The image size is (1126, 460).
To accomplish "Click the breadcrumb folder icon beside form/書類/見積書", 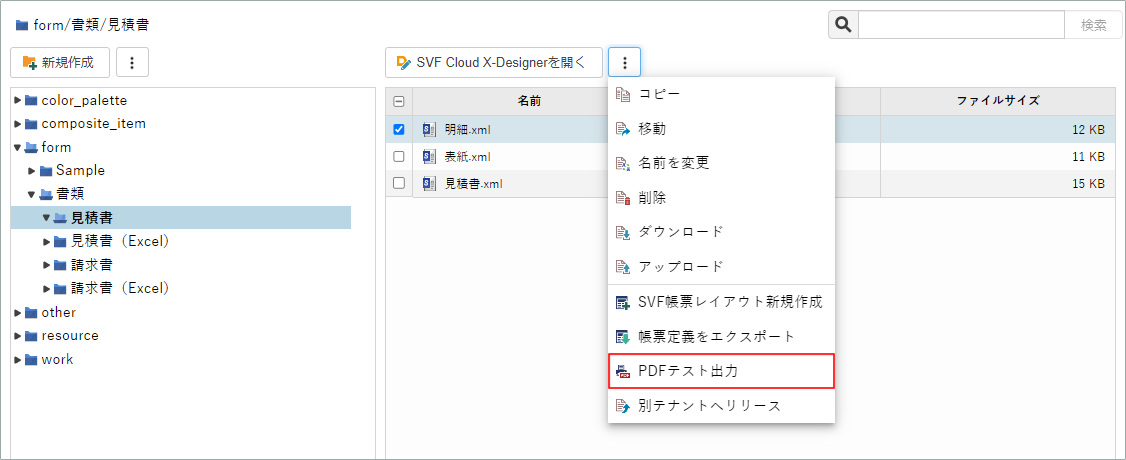I will pyautogui.click(x=22, y=25).
